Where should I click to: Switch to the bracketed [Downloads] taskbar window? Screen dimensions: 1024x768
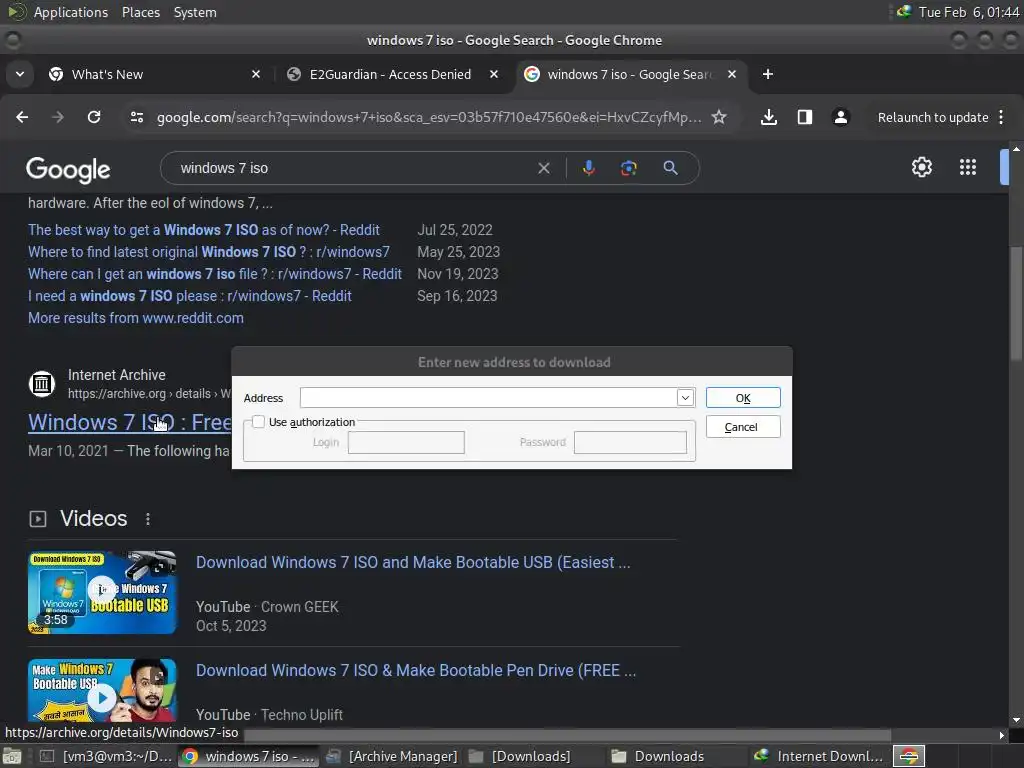click(x=520, y=756)
